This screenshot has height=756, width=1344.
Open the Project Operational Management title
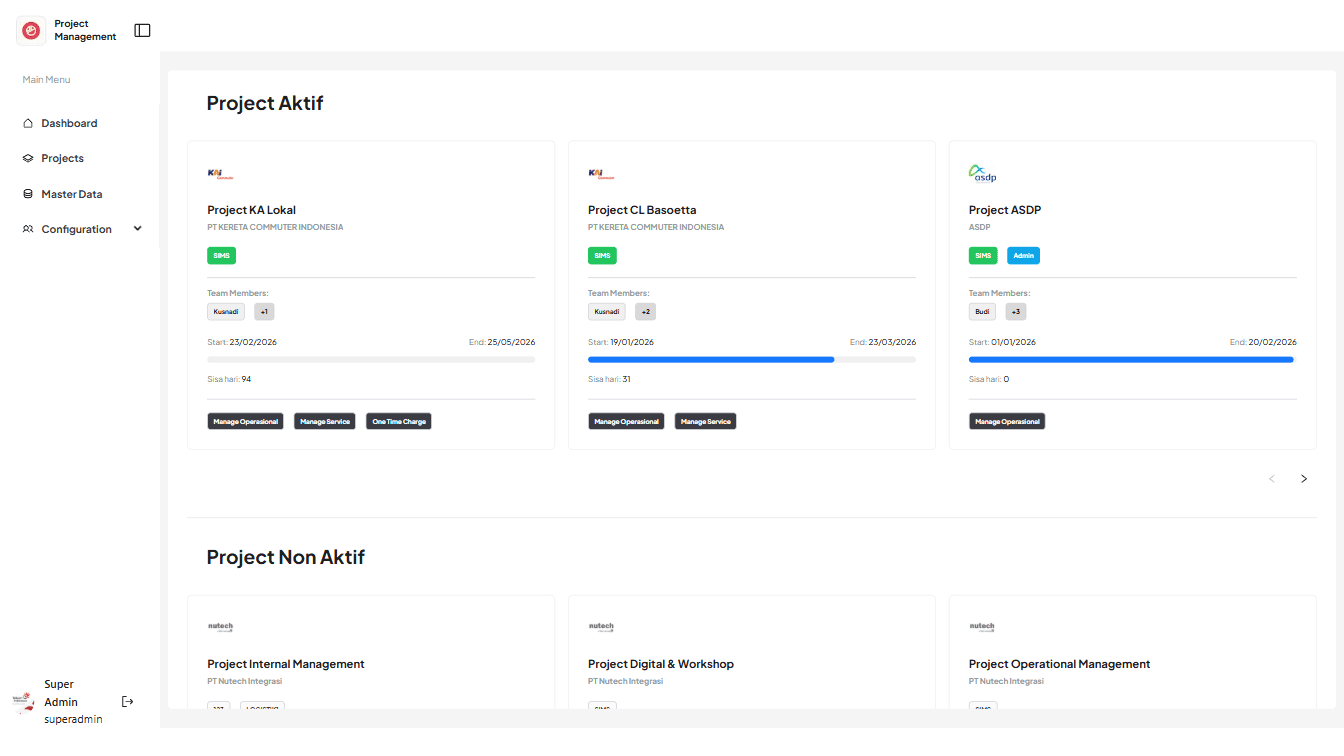click(1060, 664)
